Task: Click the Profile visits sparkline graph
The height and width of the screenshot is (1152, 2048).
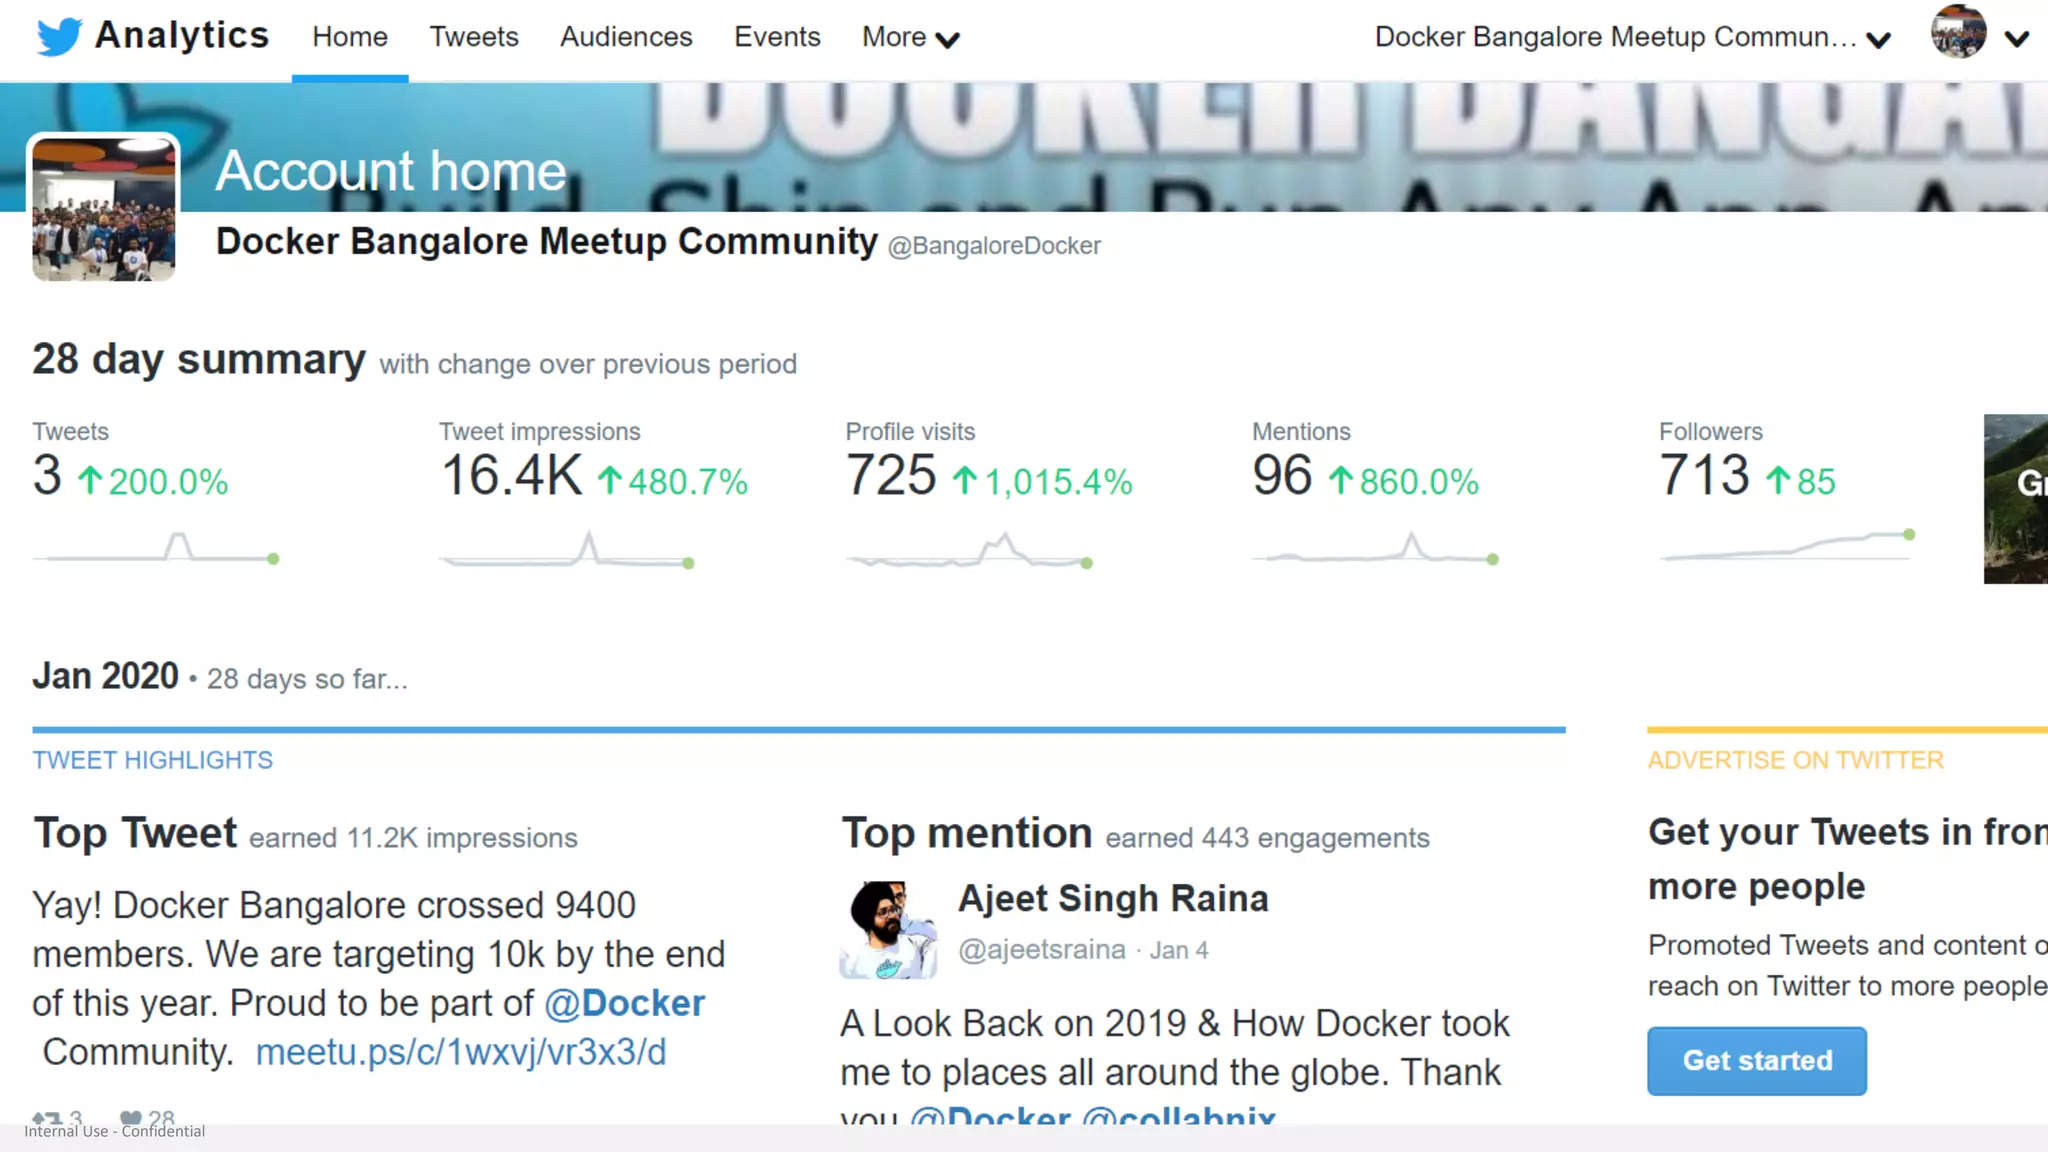Action: click(970, 552)
